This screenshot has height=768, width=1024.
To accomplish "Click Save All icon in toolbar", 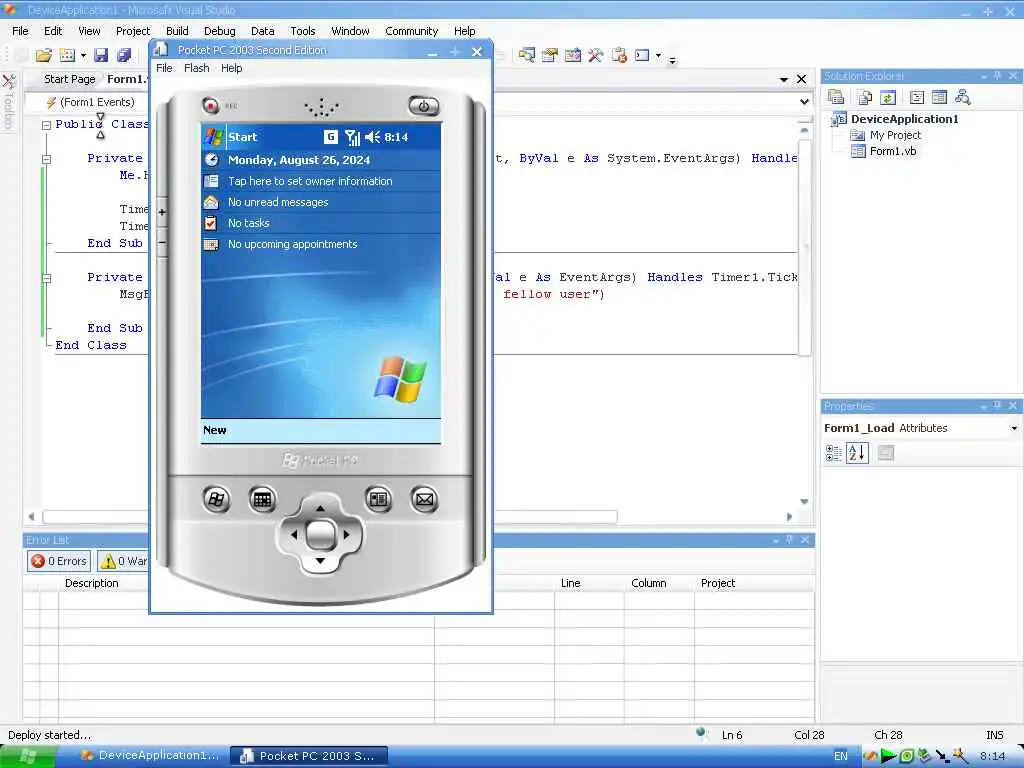I will tap(123, 56).
